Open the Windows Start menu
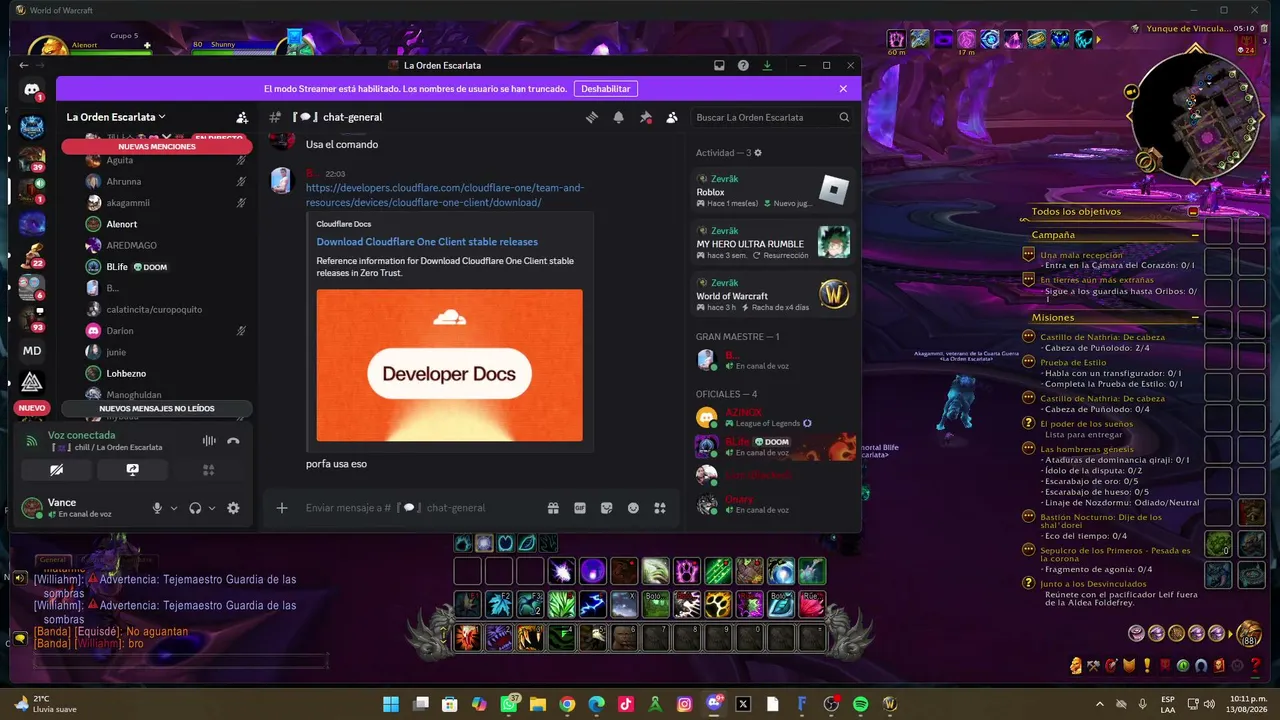 391,704
